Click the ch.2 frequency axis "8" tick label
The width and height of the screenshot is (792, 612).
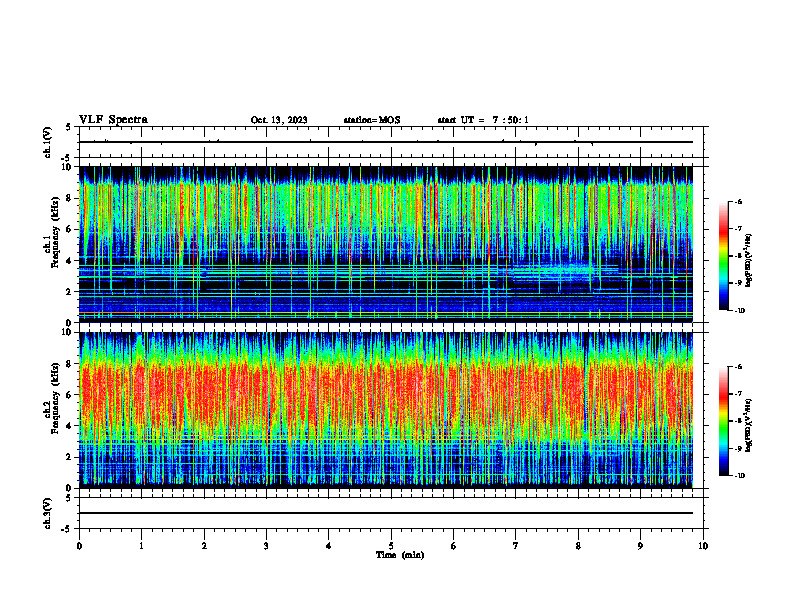point(69,364)
